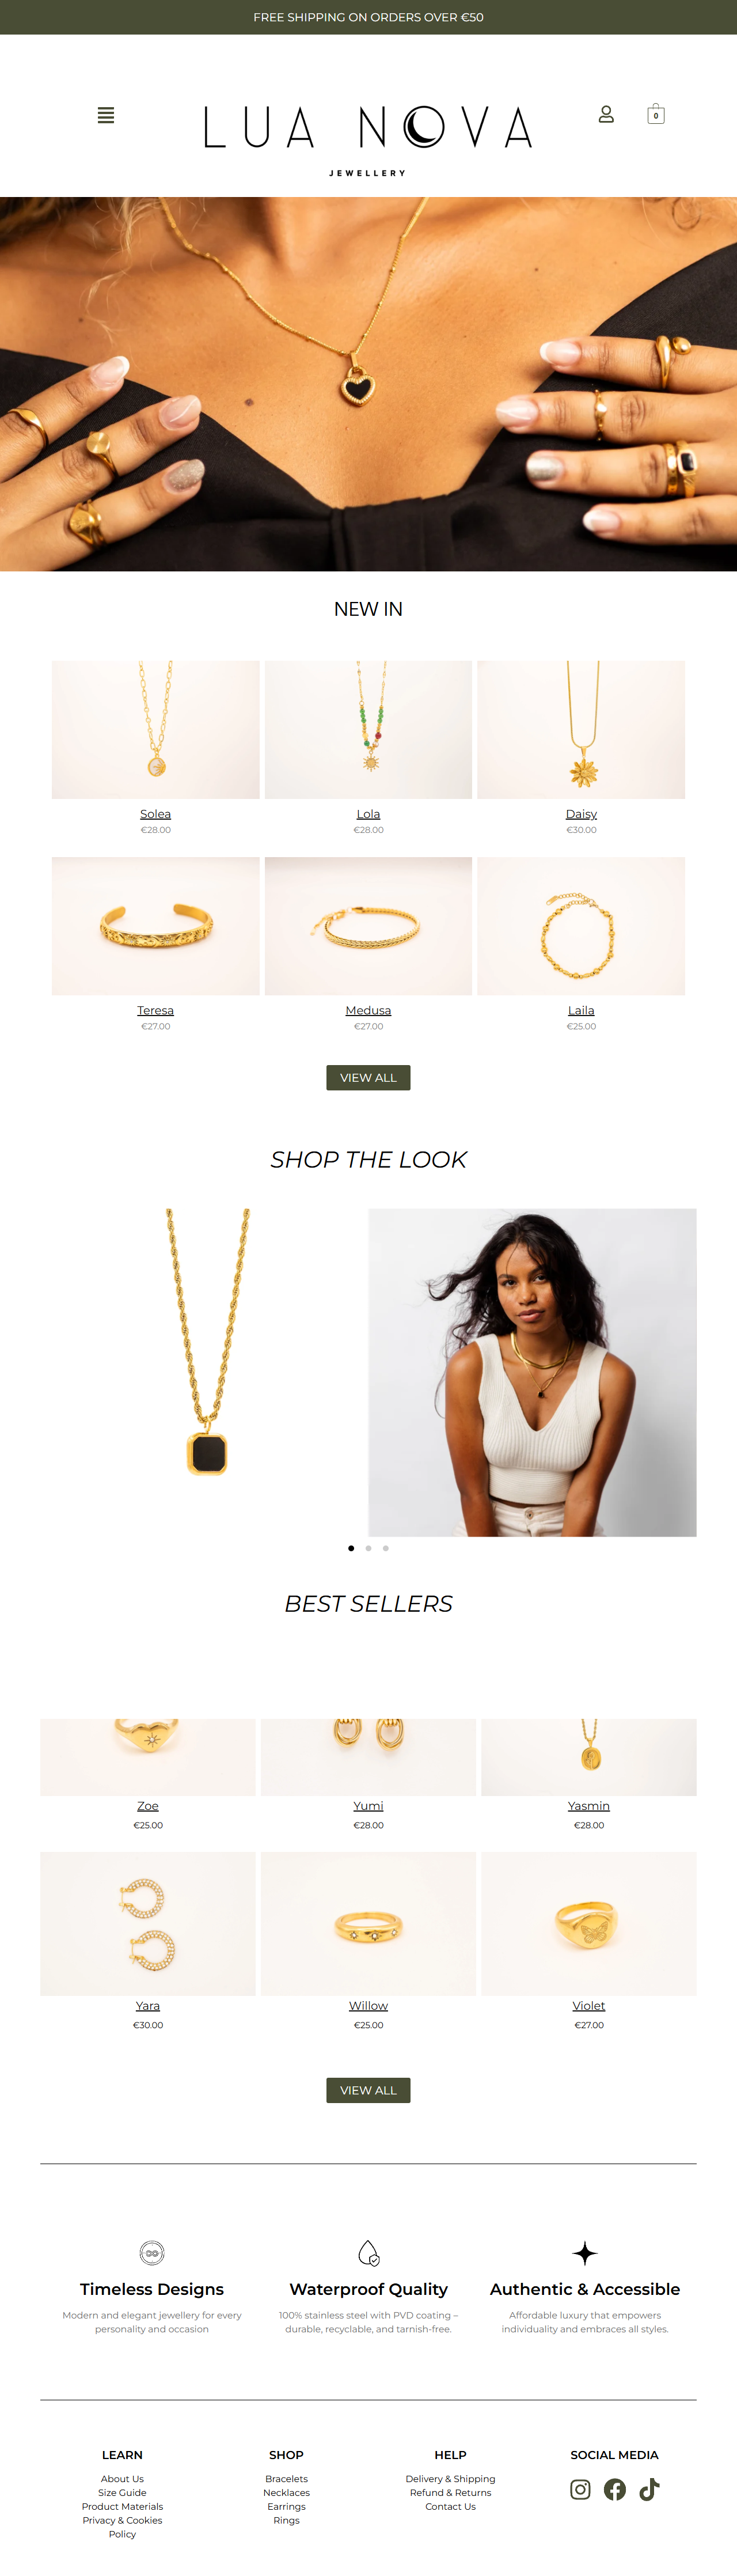Click the Waterproof Quality droplet icon
Viewport: 737px width, 2576px height.
[368, 2253]
